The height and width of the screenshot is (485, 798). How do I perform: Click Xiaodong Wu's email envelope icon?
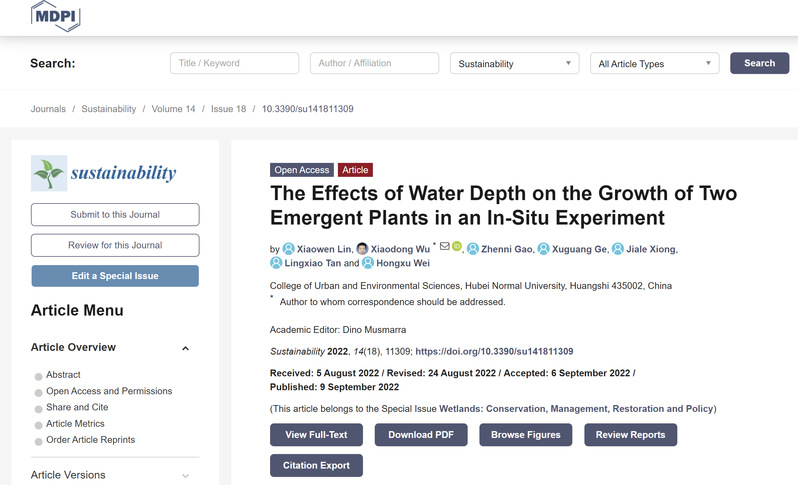pos(445,248)
